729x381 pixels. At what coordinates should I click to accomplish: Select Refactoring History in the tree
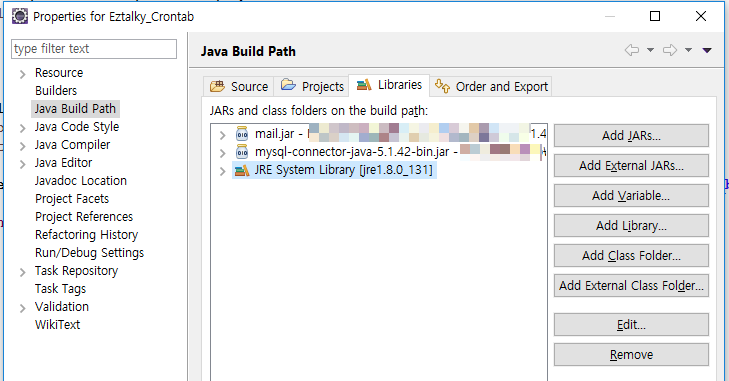86,235
